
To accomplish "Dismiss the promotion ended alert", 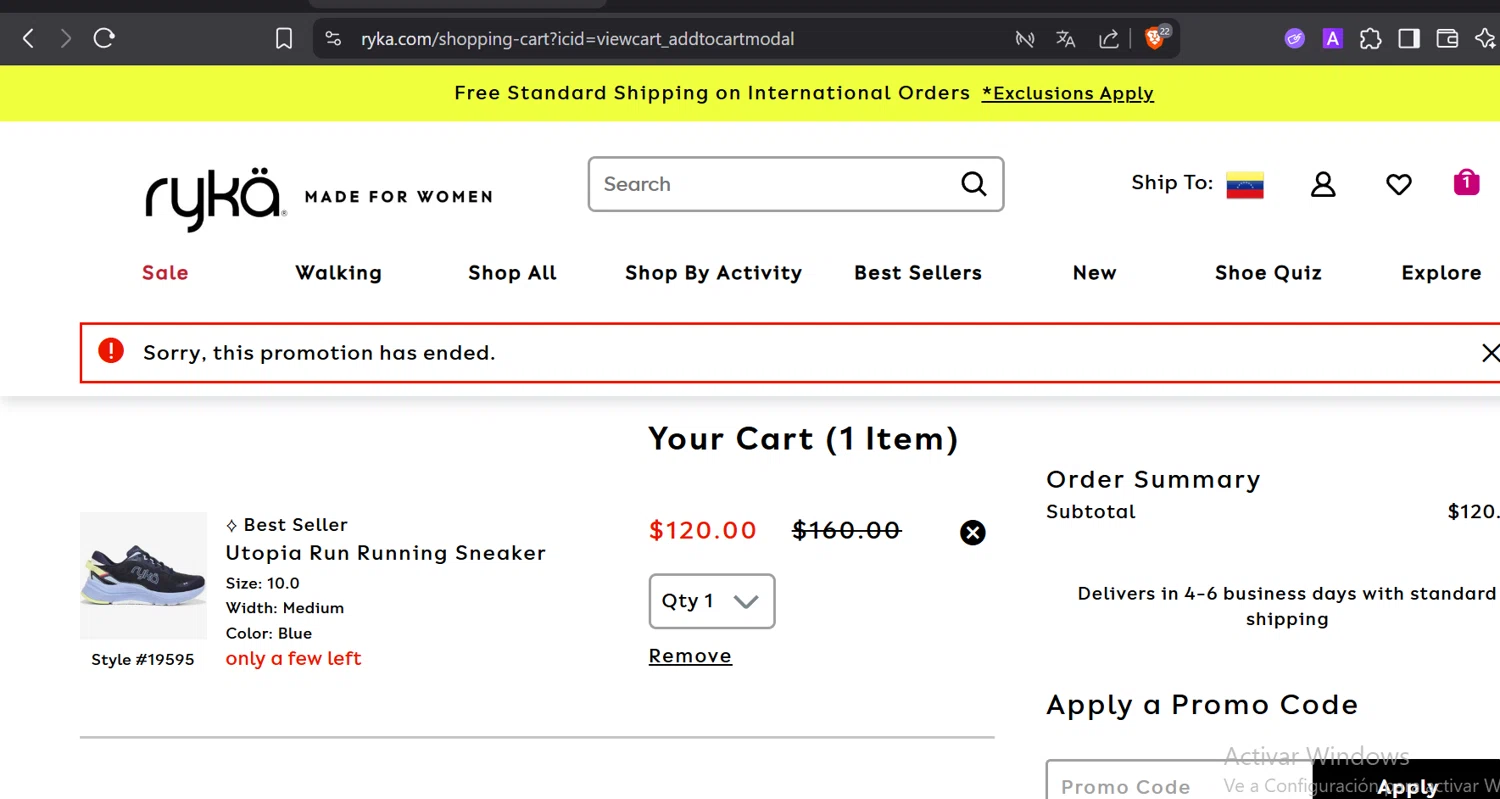I will click(x=1490, y=352).
